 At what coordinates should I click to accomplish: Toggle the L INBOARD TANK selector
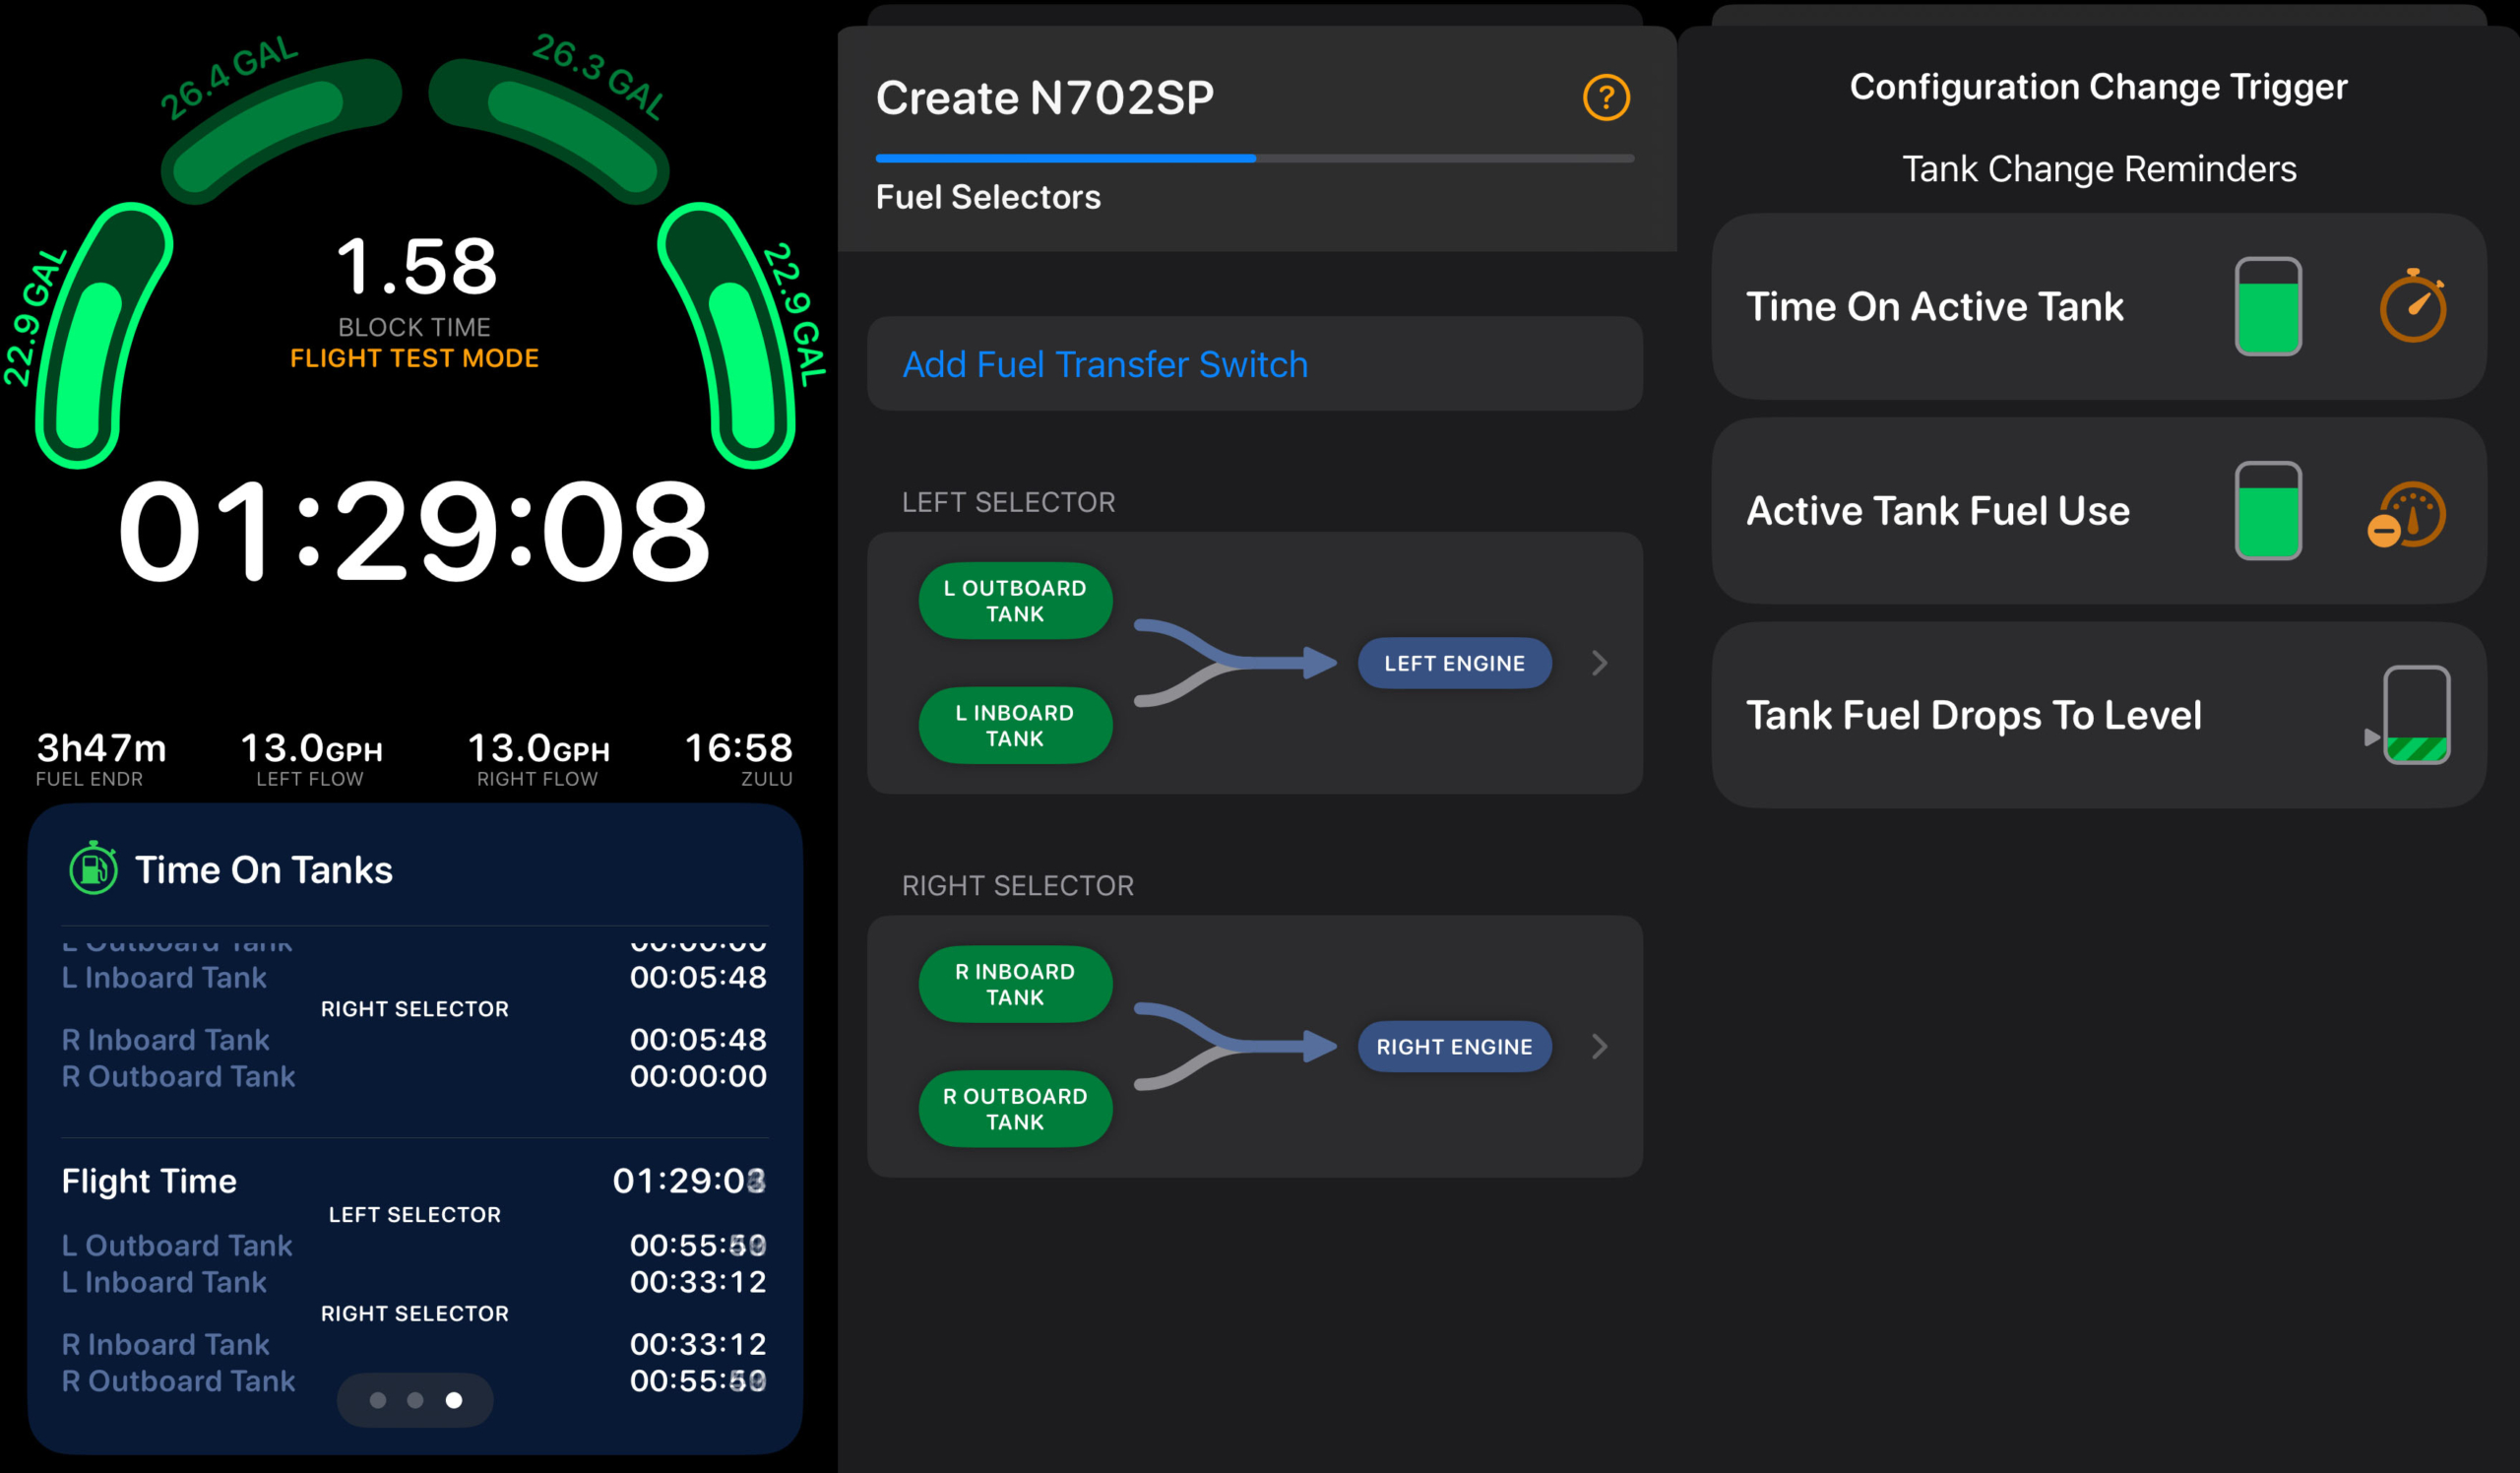(x=1015, y=725)
